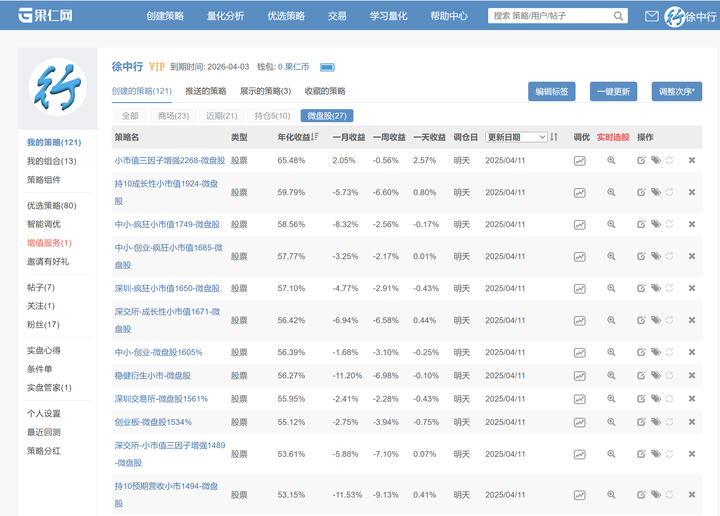Open 我的组合(13) in sidebar
Viewport: 720px width, 516px height.
click(51, 161)
